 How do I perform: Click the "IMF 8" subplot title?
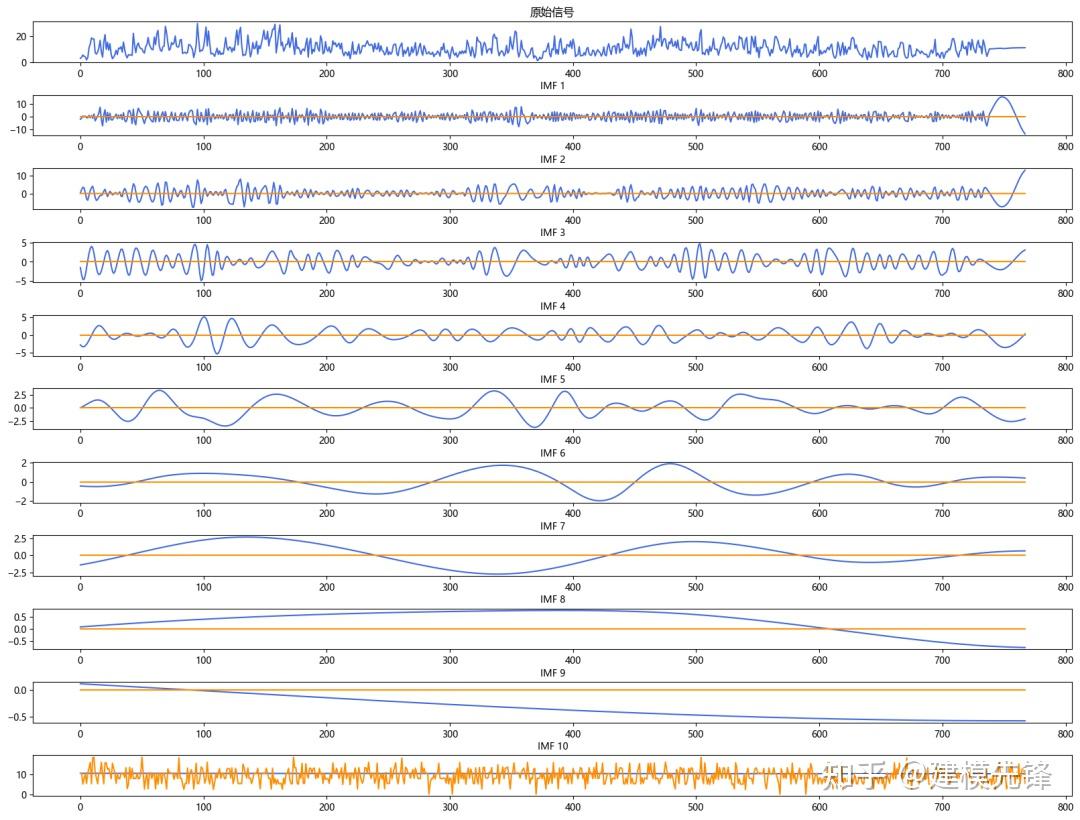(552, 599)
